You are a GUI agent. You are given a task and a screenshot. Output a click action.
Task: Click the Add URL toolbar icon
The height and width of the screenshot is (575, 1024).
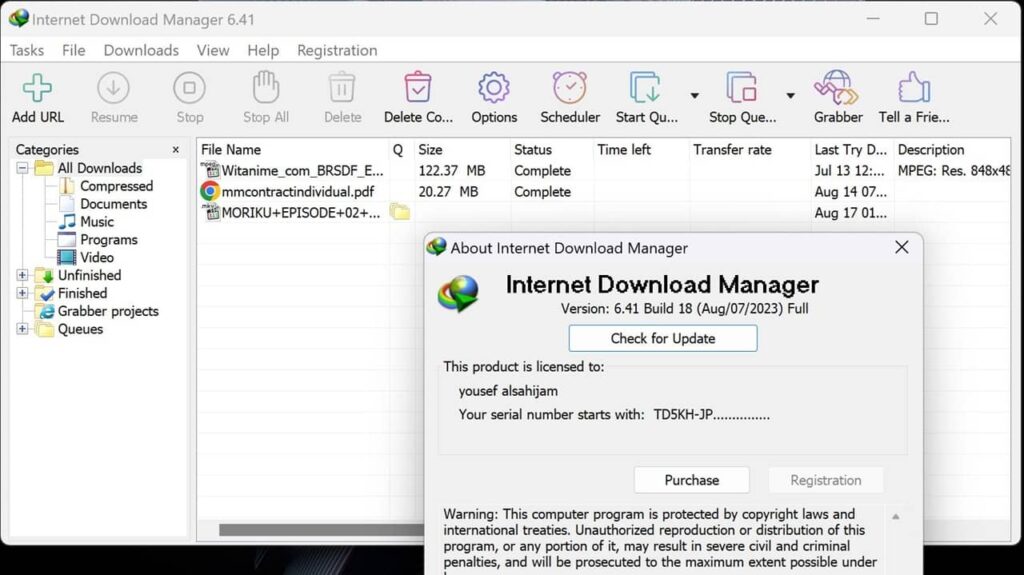37,88
